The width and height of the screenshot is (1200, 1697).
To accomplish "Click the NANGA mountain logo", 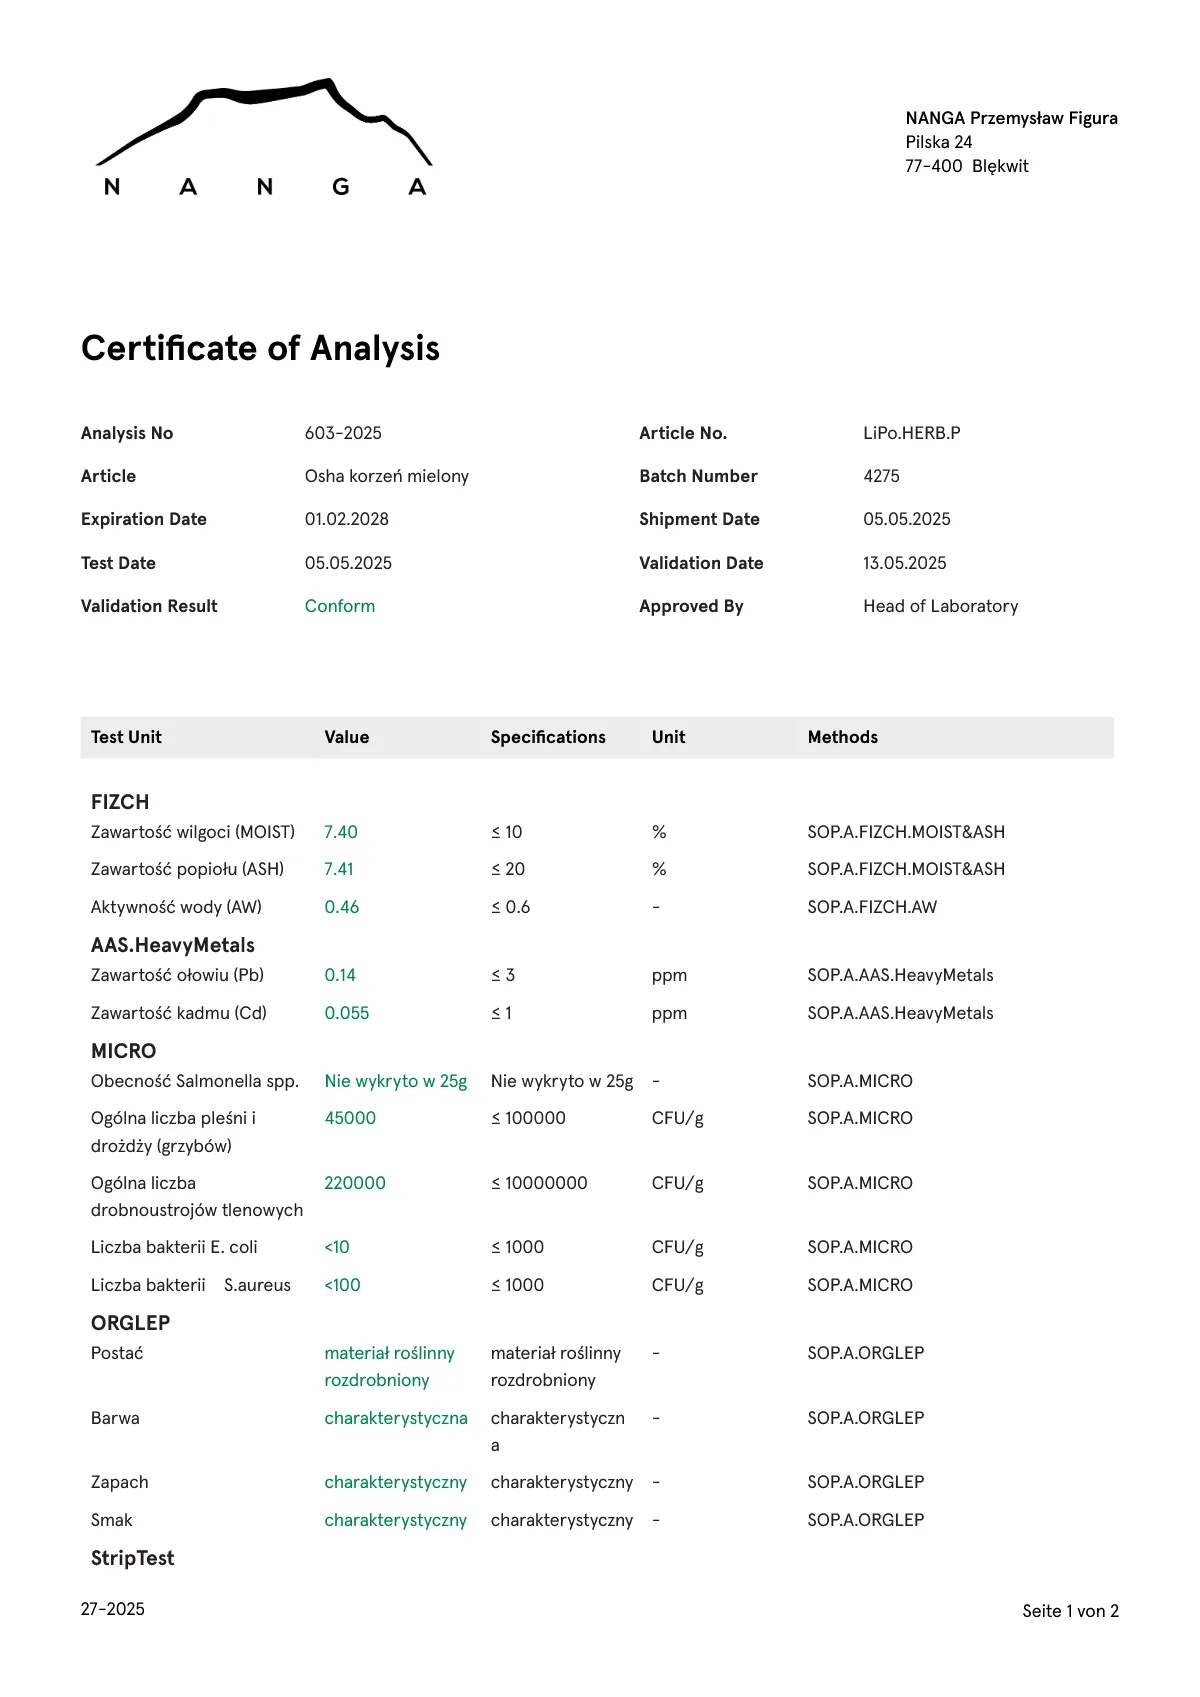I will tap(264, 138).
